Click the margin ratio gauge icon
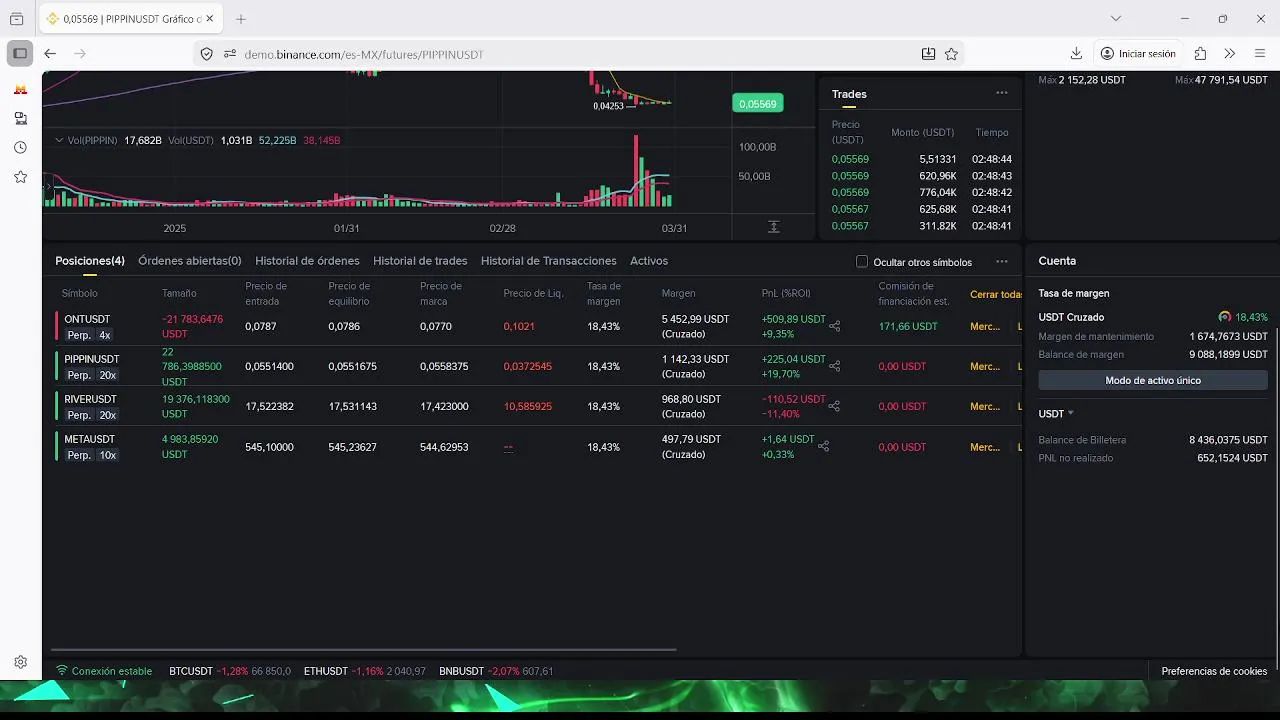The image size is (1280, 720). (x=1225, y=317)
